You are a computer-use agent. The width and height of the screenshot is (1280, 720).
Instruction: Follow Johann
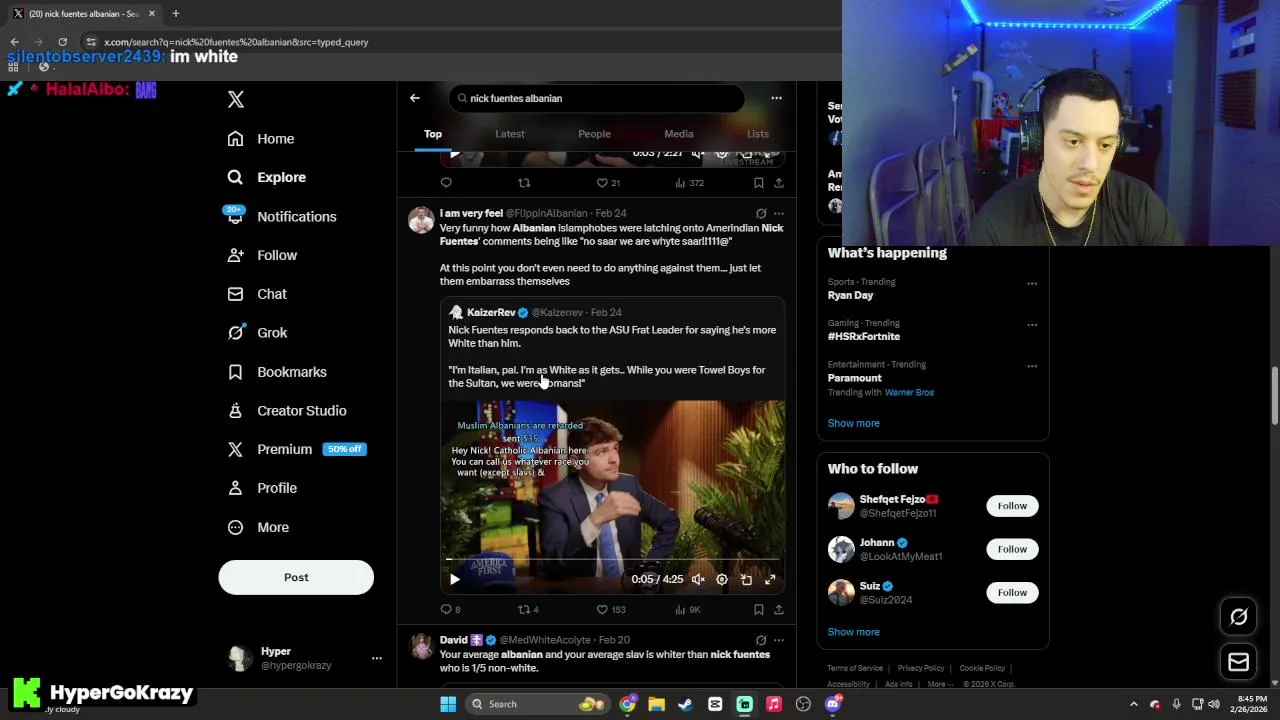point(1012,549)
